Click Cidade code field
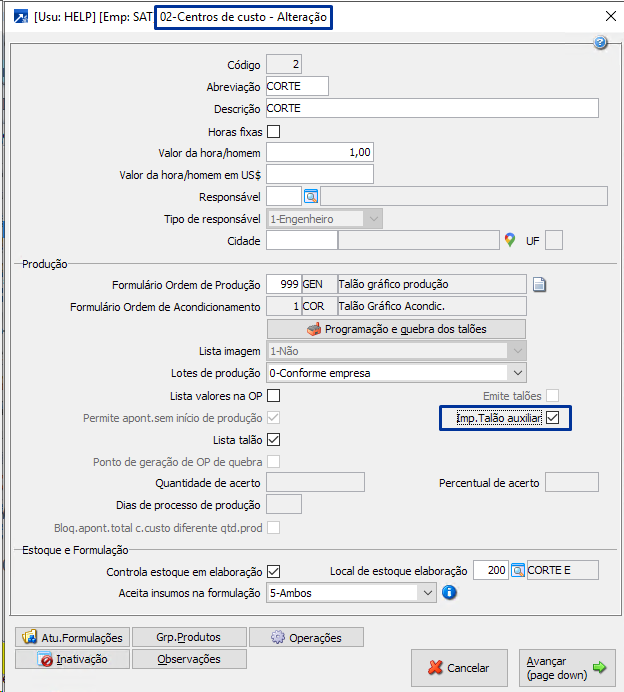This screenshot has height=692, width=624. [302, 241]
